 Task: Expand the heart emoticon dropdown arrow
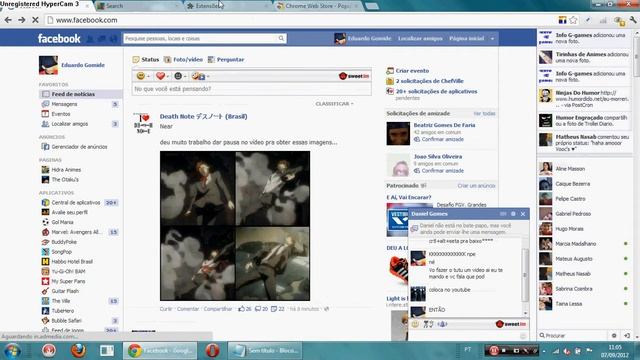168,76
